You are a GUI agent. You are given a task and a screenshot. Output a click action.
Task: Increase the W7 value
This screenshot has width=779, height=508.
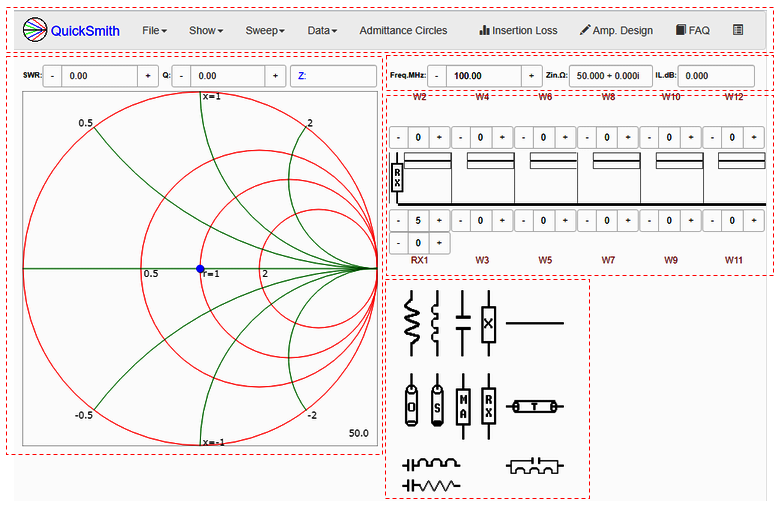[x=628, y=220]
